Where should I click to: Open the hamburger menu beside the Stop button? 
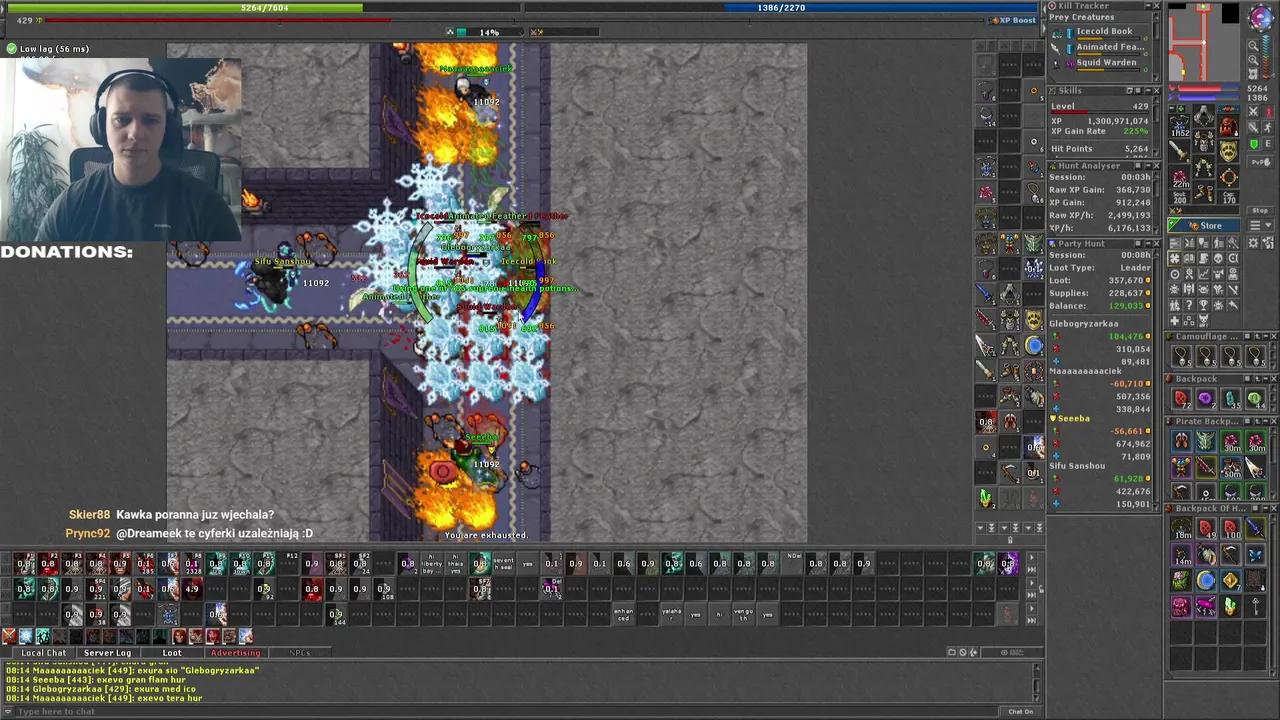pyautogui.click(x=1256, y=225)
